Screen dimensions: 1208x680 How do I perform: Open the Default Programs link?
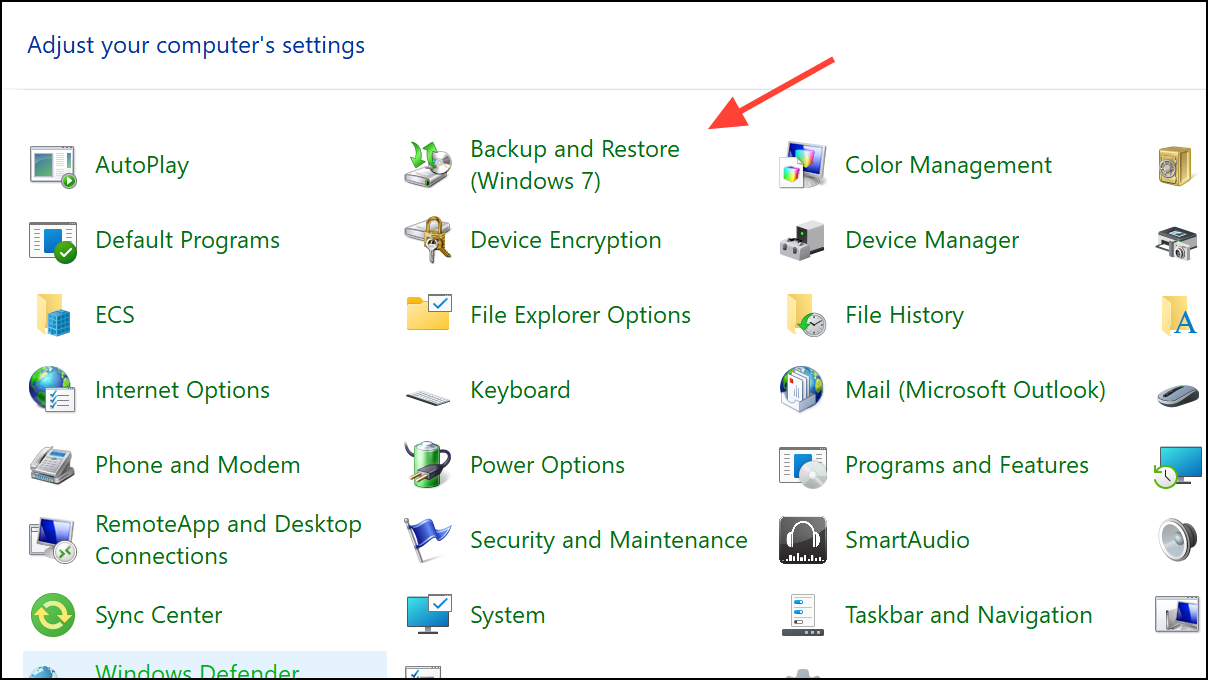[x=187, y=240]
